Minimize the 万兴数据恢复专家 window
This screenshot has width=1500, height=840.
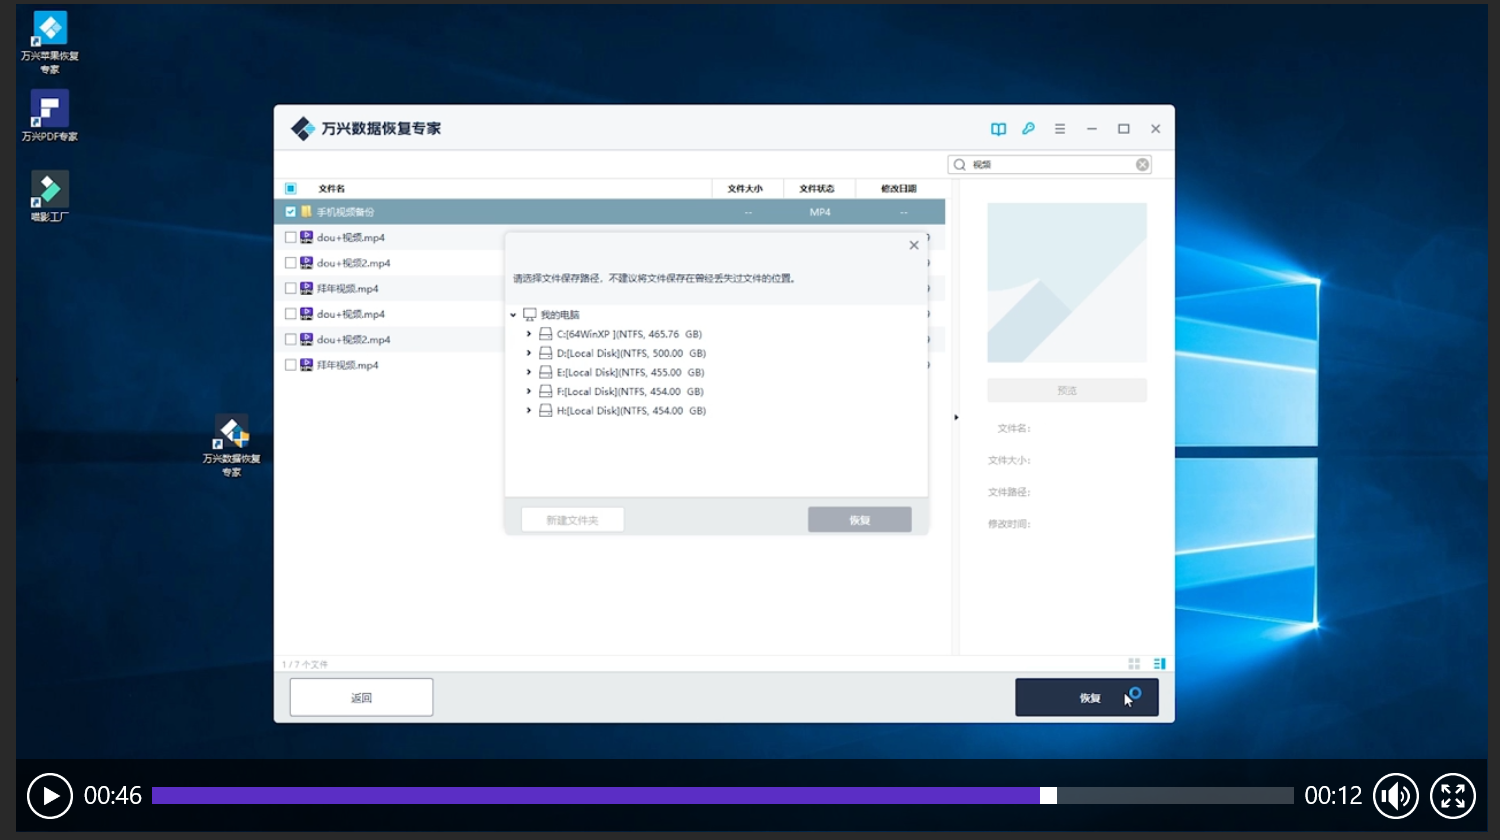click(1092, 129)
